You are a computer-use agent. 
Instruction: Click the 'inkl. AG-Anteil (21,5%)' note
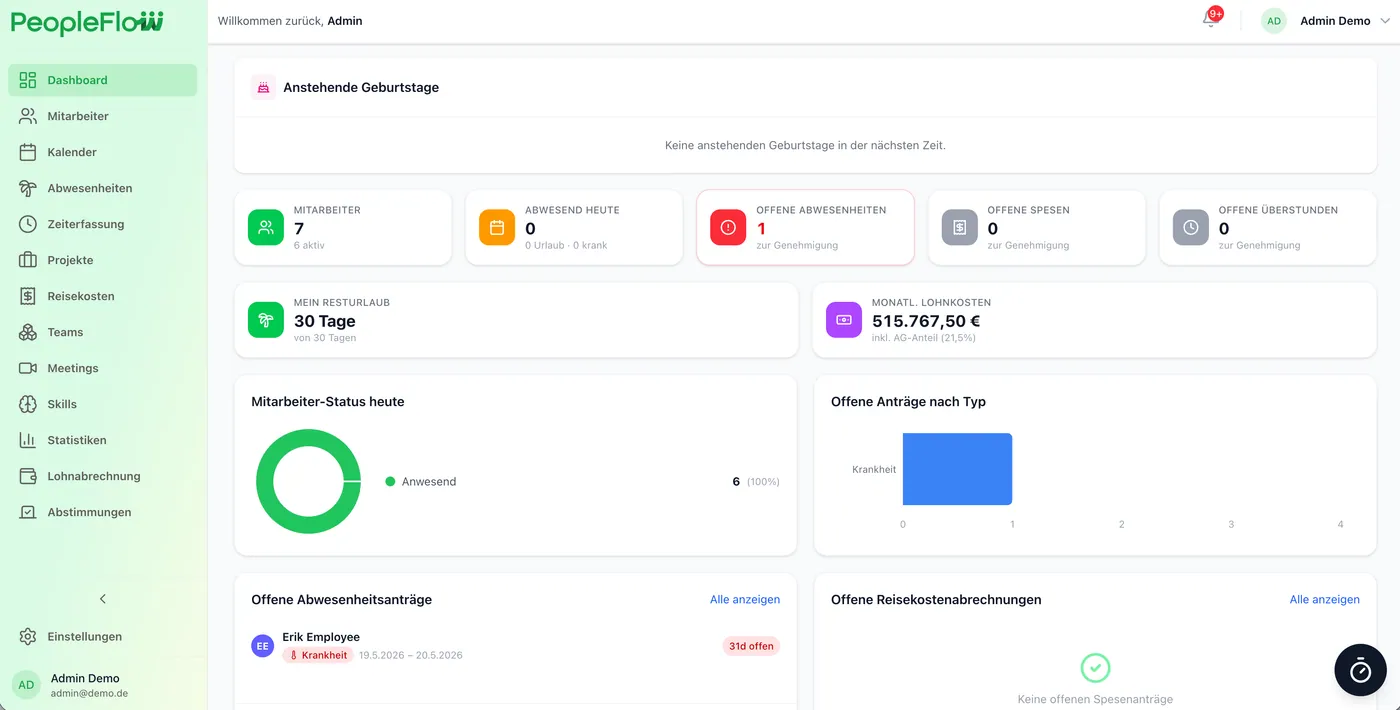pyautogui.click(x=924, y=338)
